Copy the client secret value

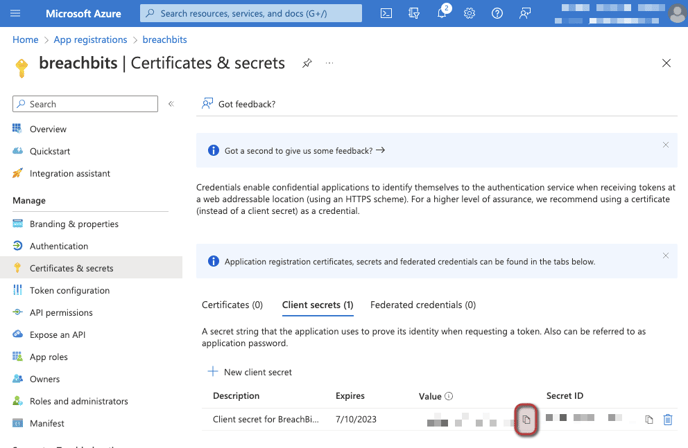(x=526, y=420)
